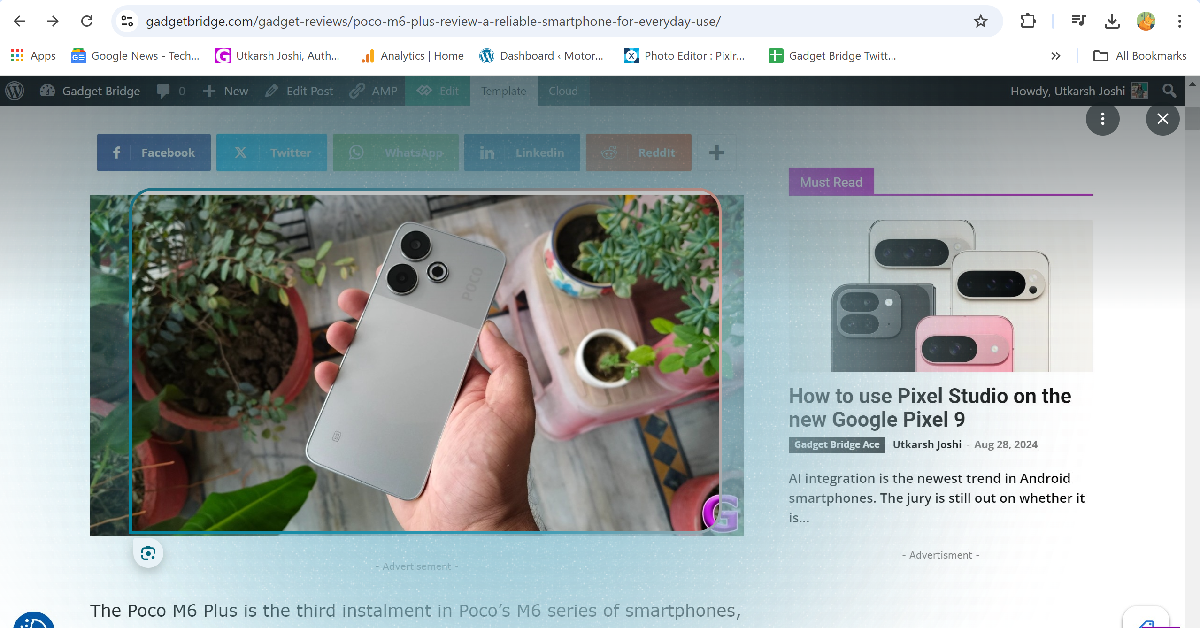This screenshot has width=1200, height=628.
Task: Click the Poco M6 Plus photo
Action: pos(417,365)
